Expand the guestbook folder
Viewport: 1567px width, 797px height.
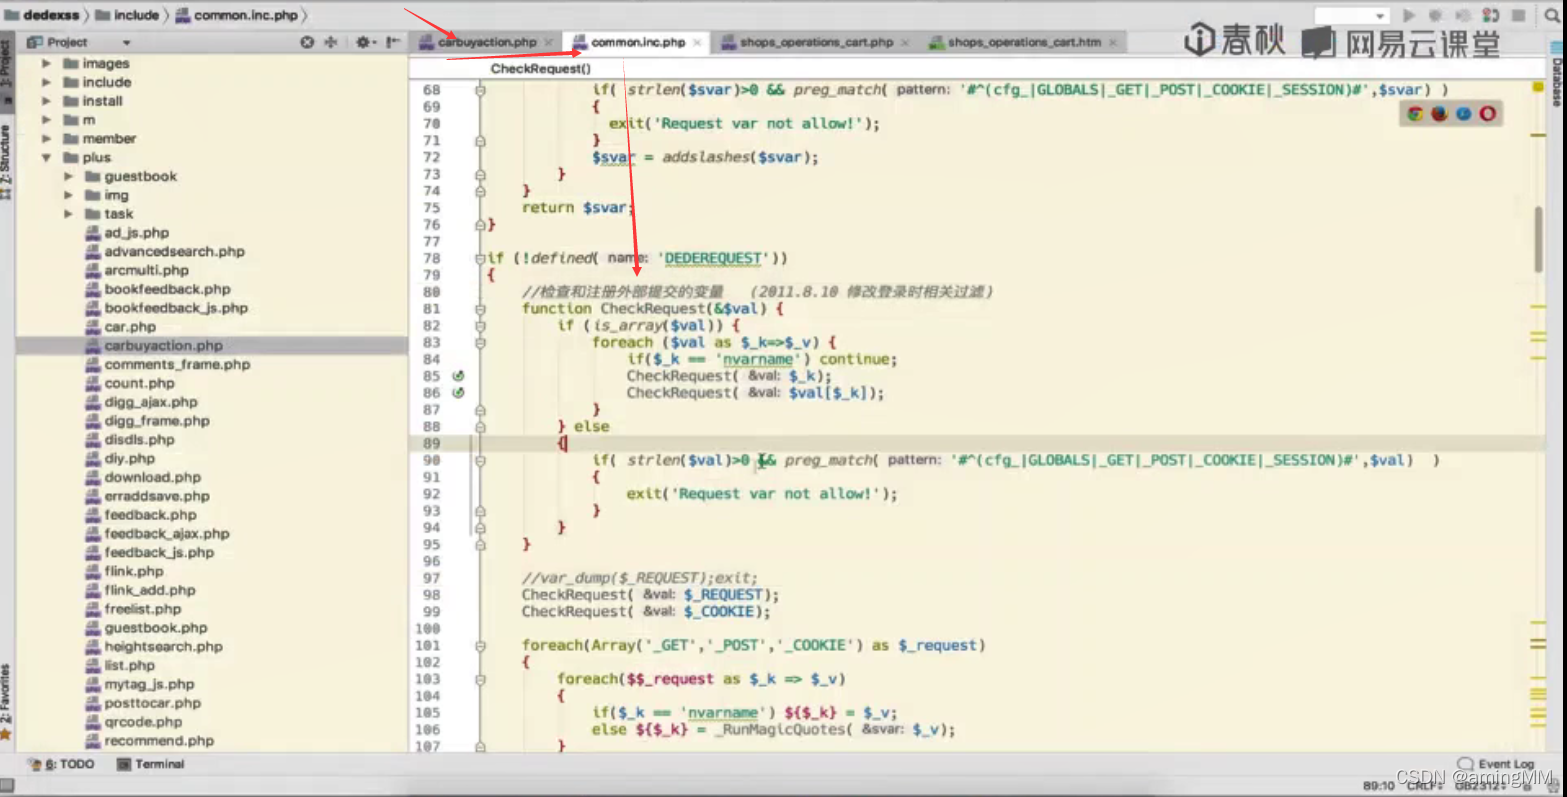pos(68,176)
